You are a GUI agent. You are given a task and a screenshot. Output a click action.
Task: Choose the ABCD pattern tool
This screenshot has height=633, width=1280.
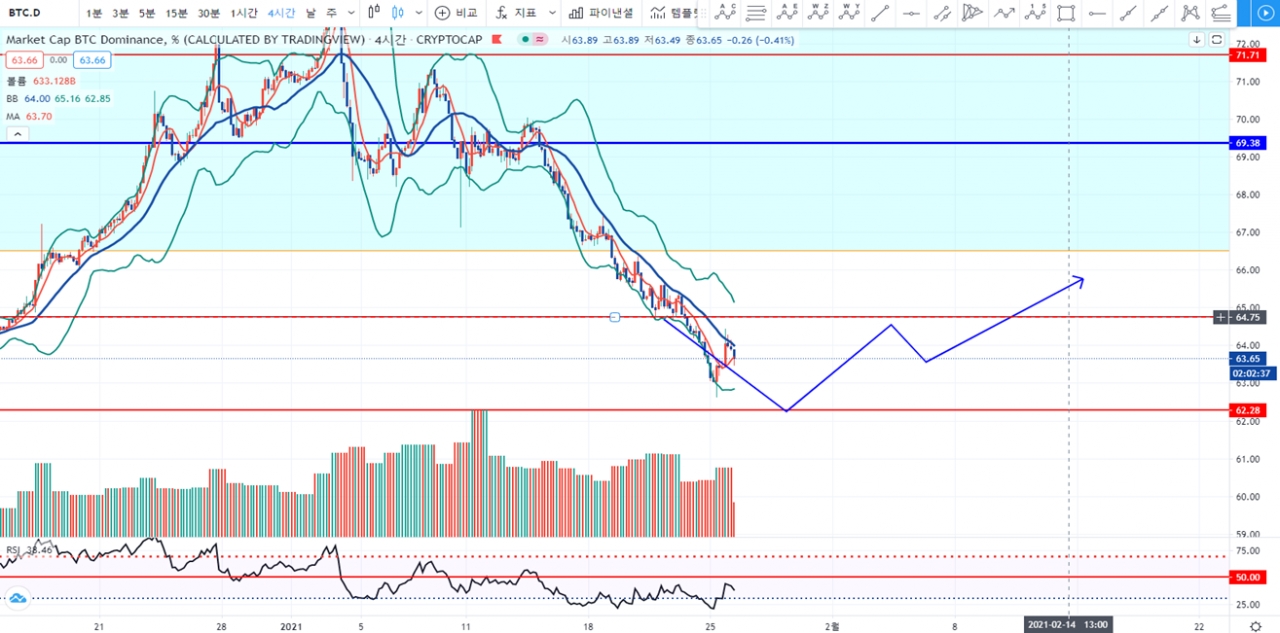click(726, 13)
